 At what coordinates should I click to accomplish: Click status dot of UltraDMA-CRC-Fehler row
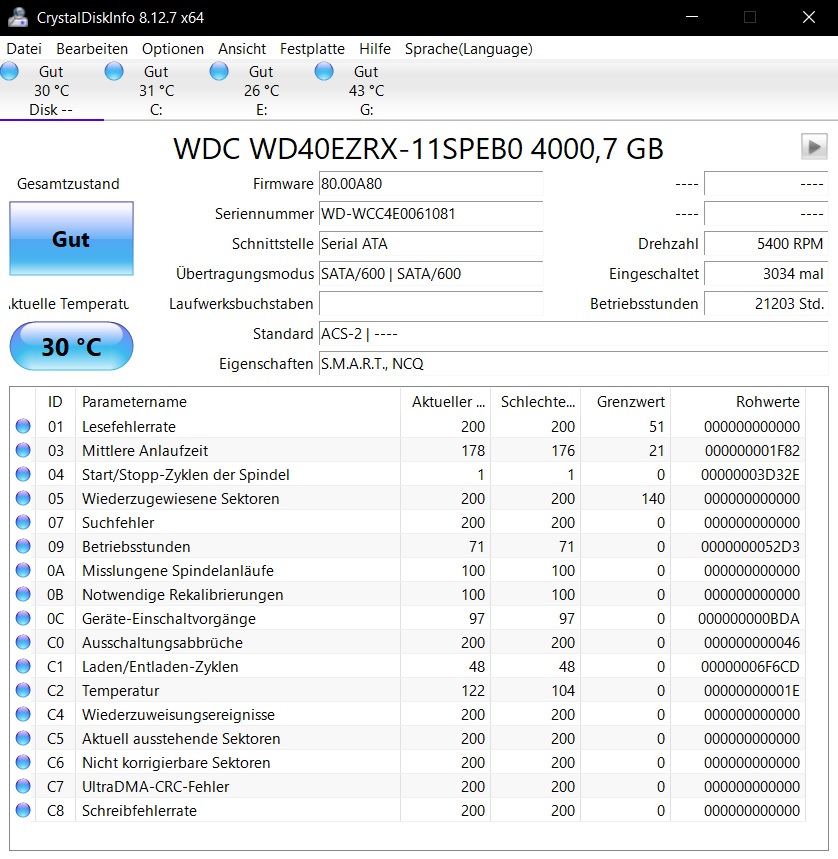coord(23,786)
